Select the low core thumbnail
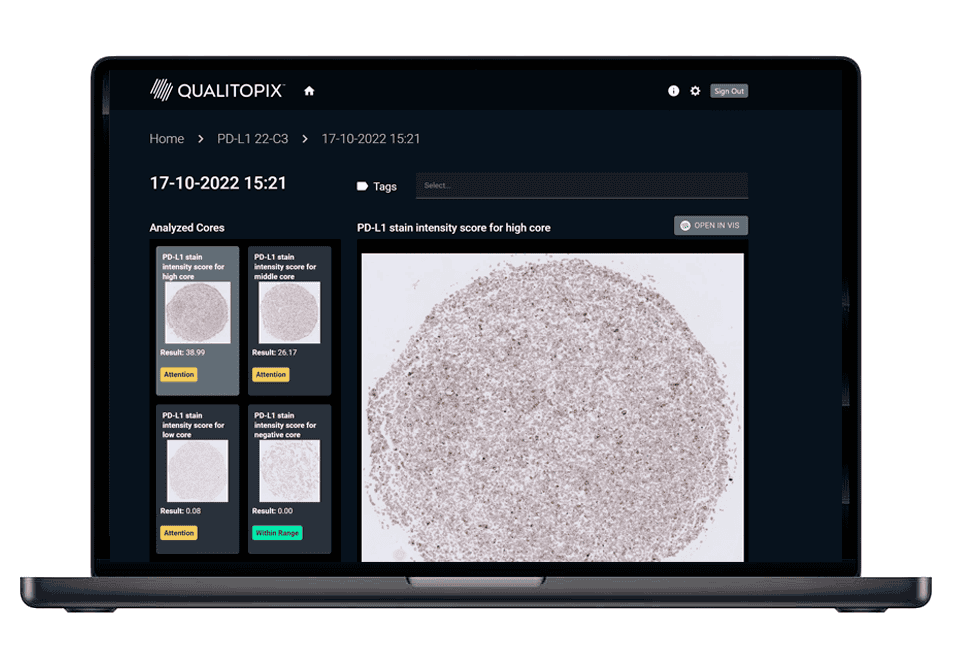 tap(197, 470)
